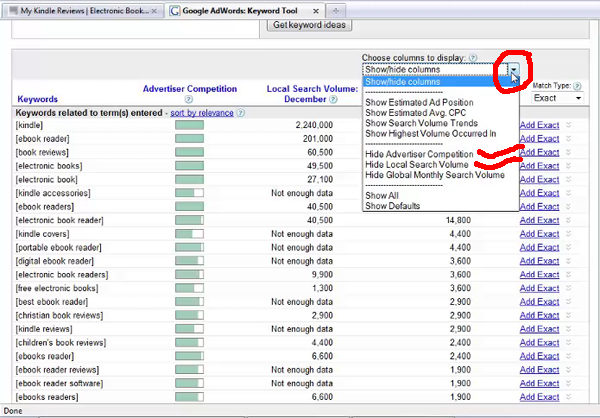Viewport: 600px width, 418px height.
Task: Click Add Exact for [ebook reader software]
Action: pyautogui.click(x=539, y=384)
